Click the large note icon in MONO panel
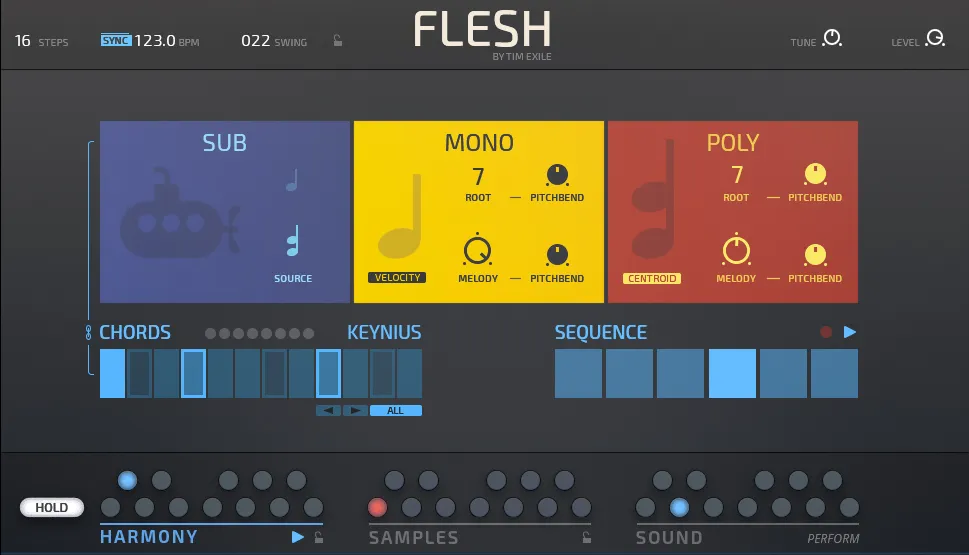Viewport: 969px width, 555px height. pos(400,216)
